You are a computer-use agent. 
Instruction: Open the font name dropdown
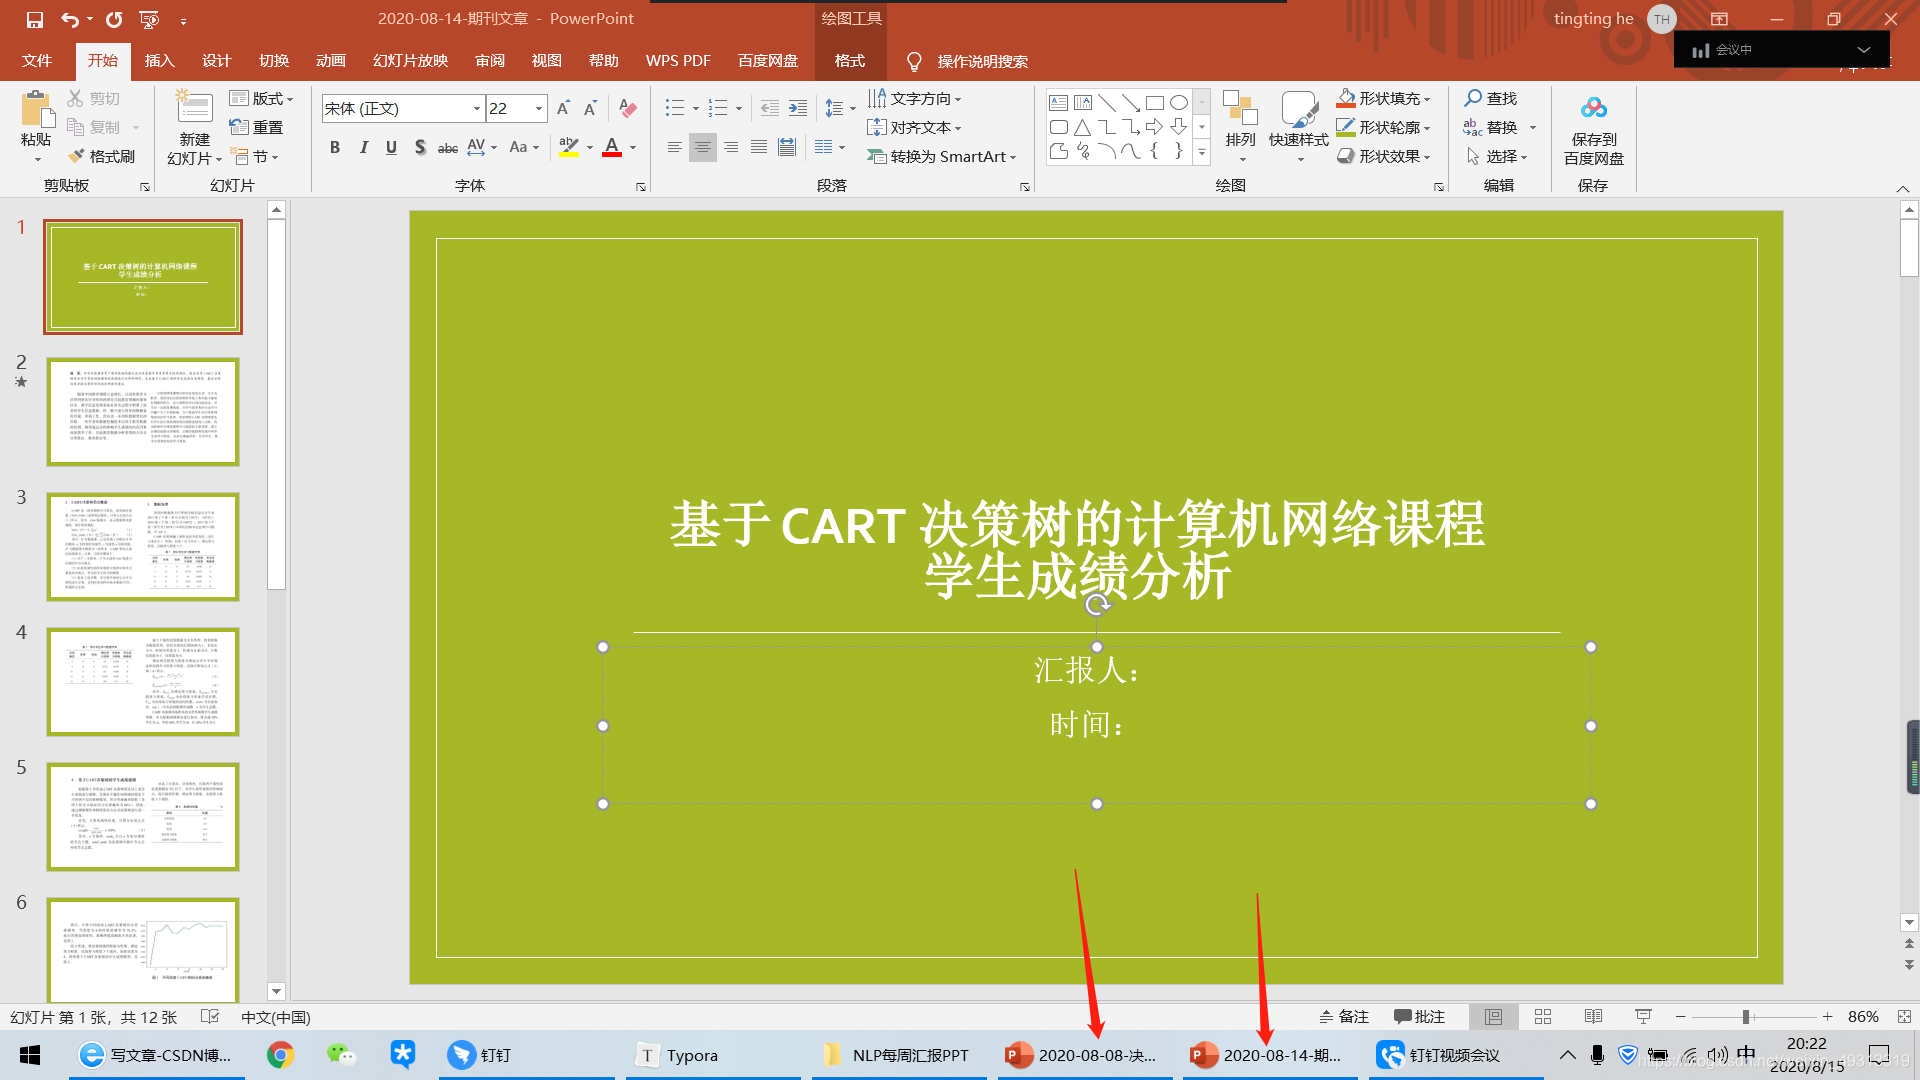477,108
